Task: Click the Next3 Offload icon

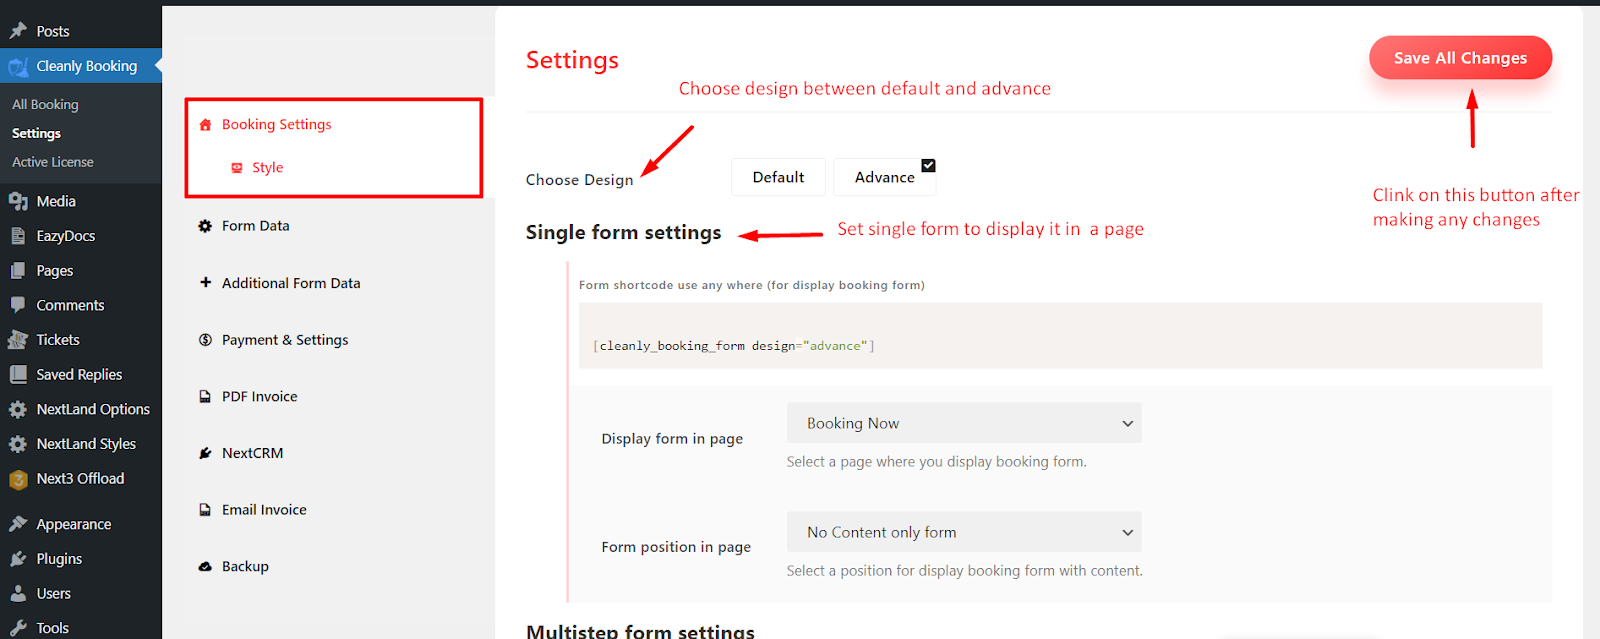Action: (x=18, y=479)
